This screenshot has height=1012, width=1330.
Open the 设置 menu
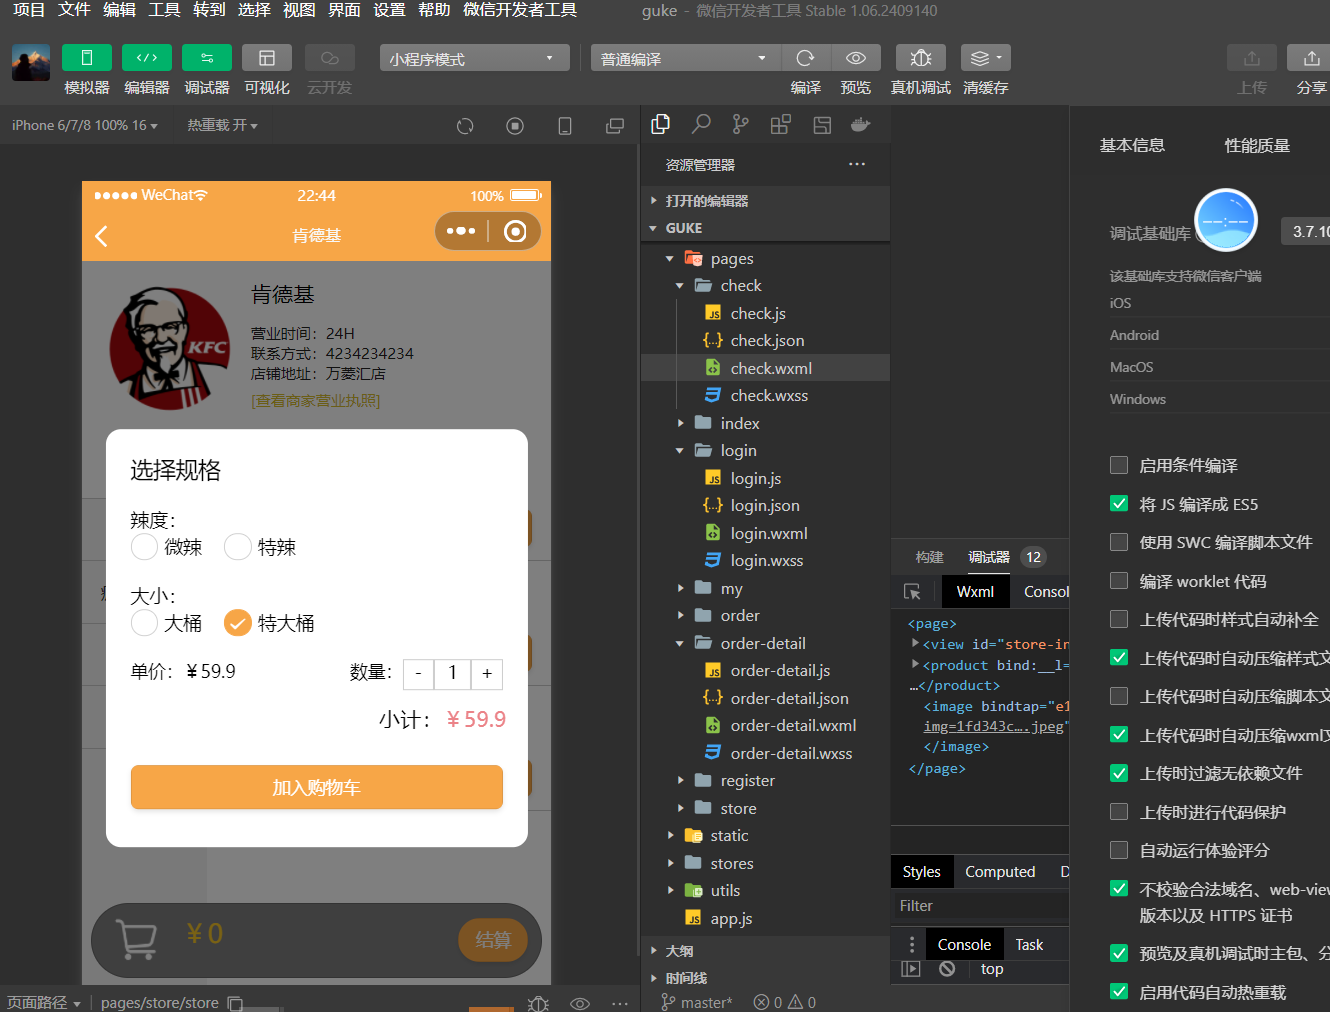[389, 10]
